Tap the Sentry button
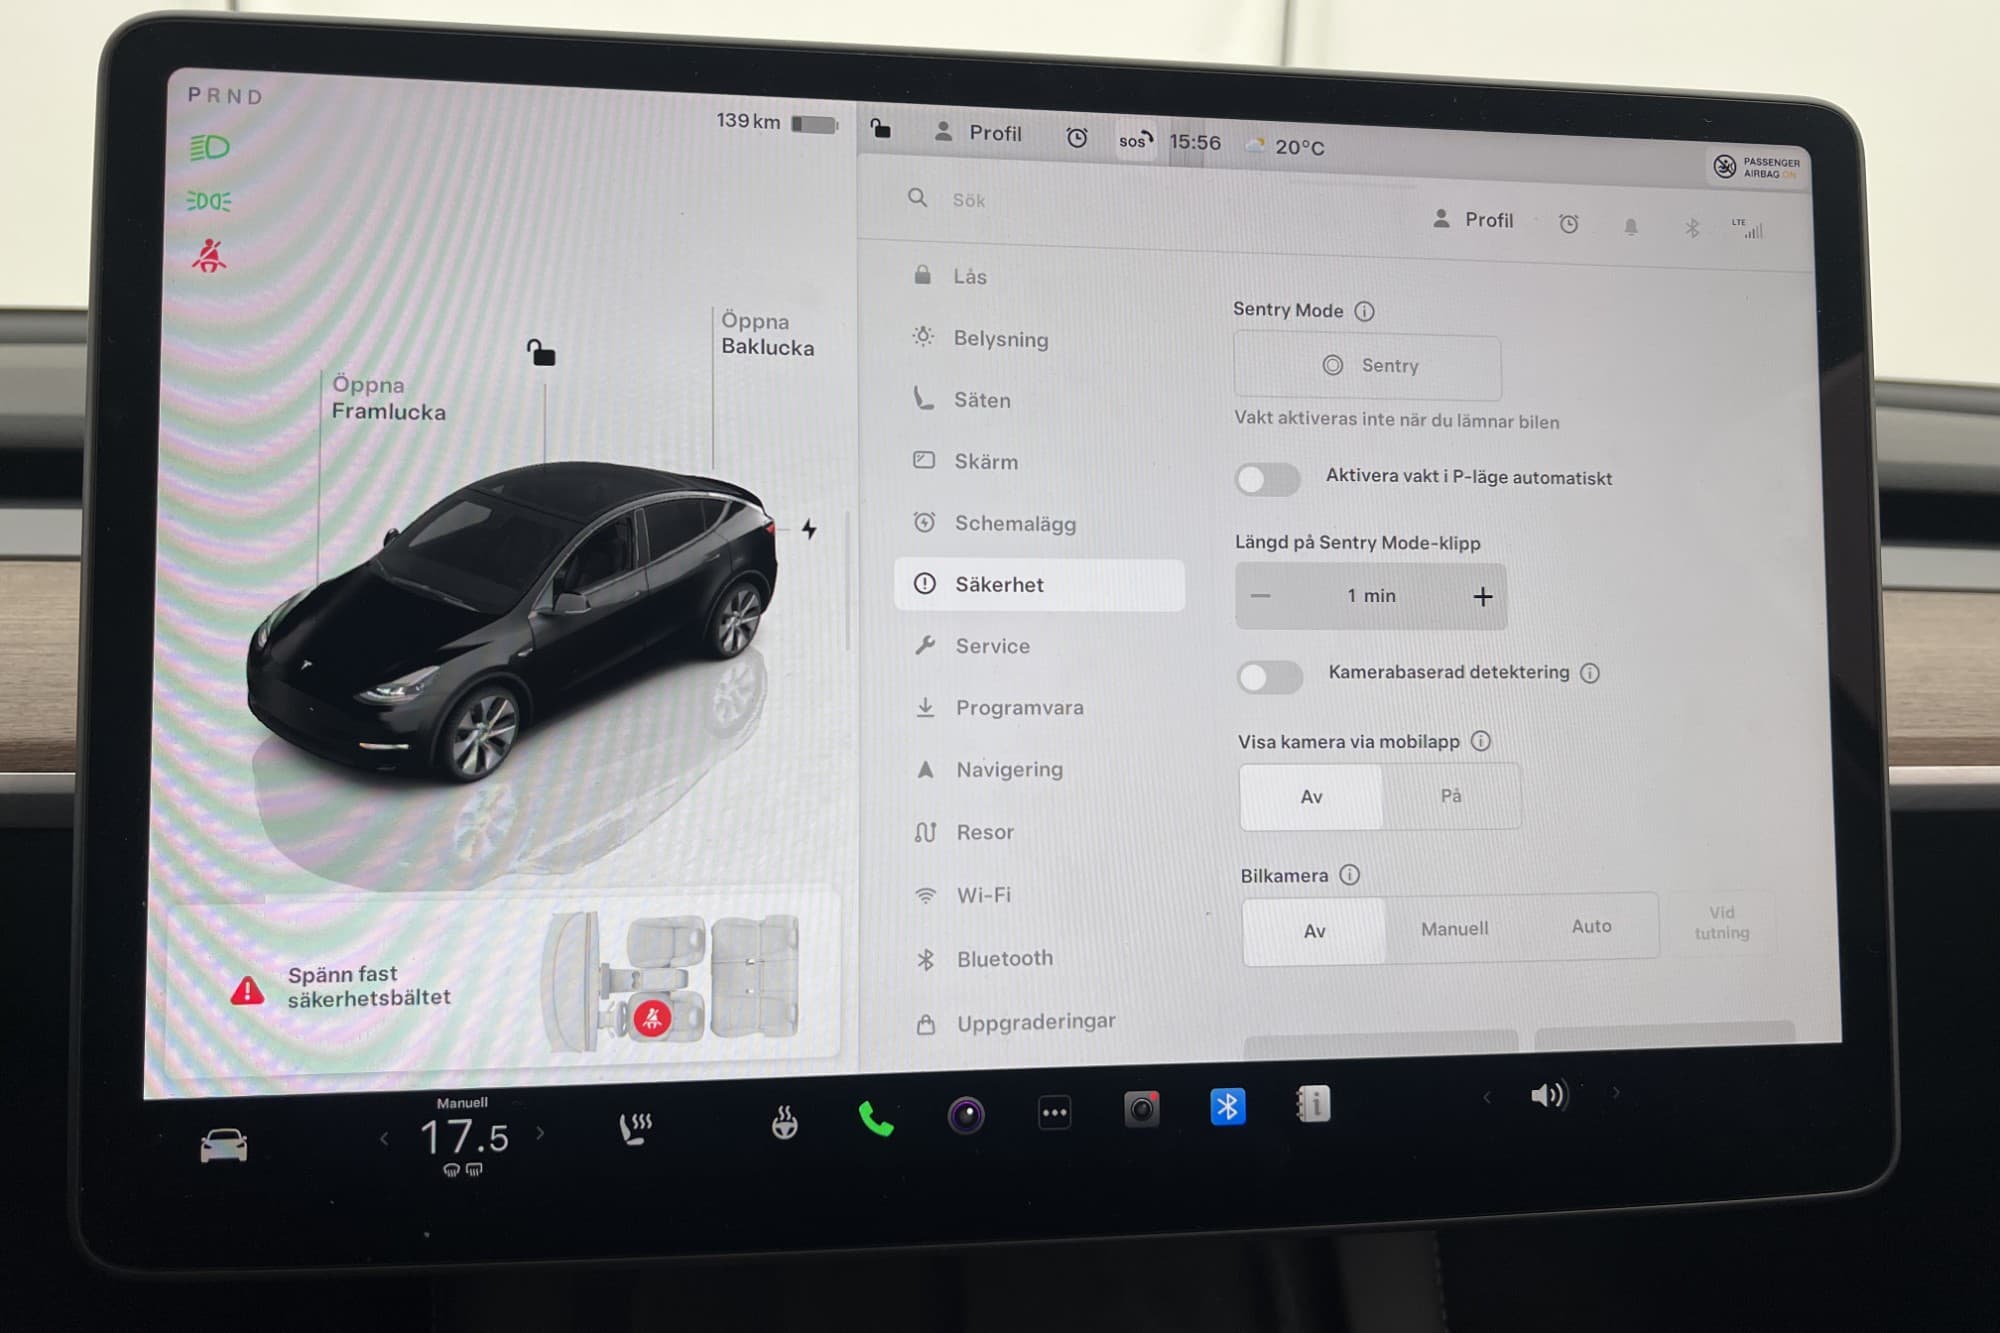 [1368, 367]
